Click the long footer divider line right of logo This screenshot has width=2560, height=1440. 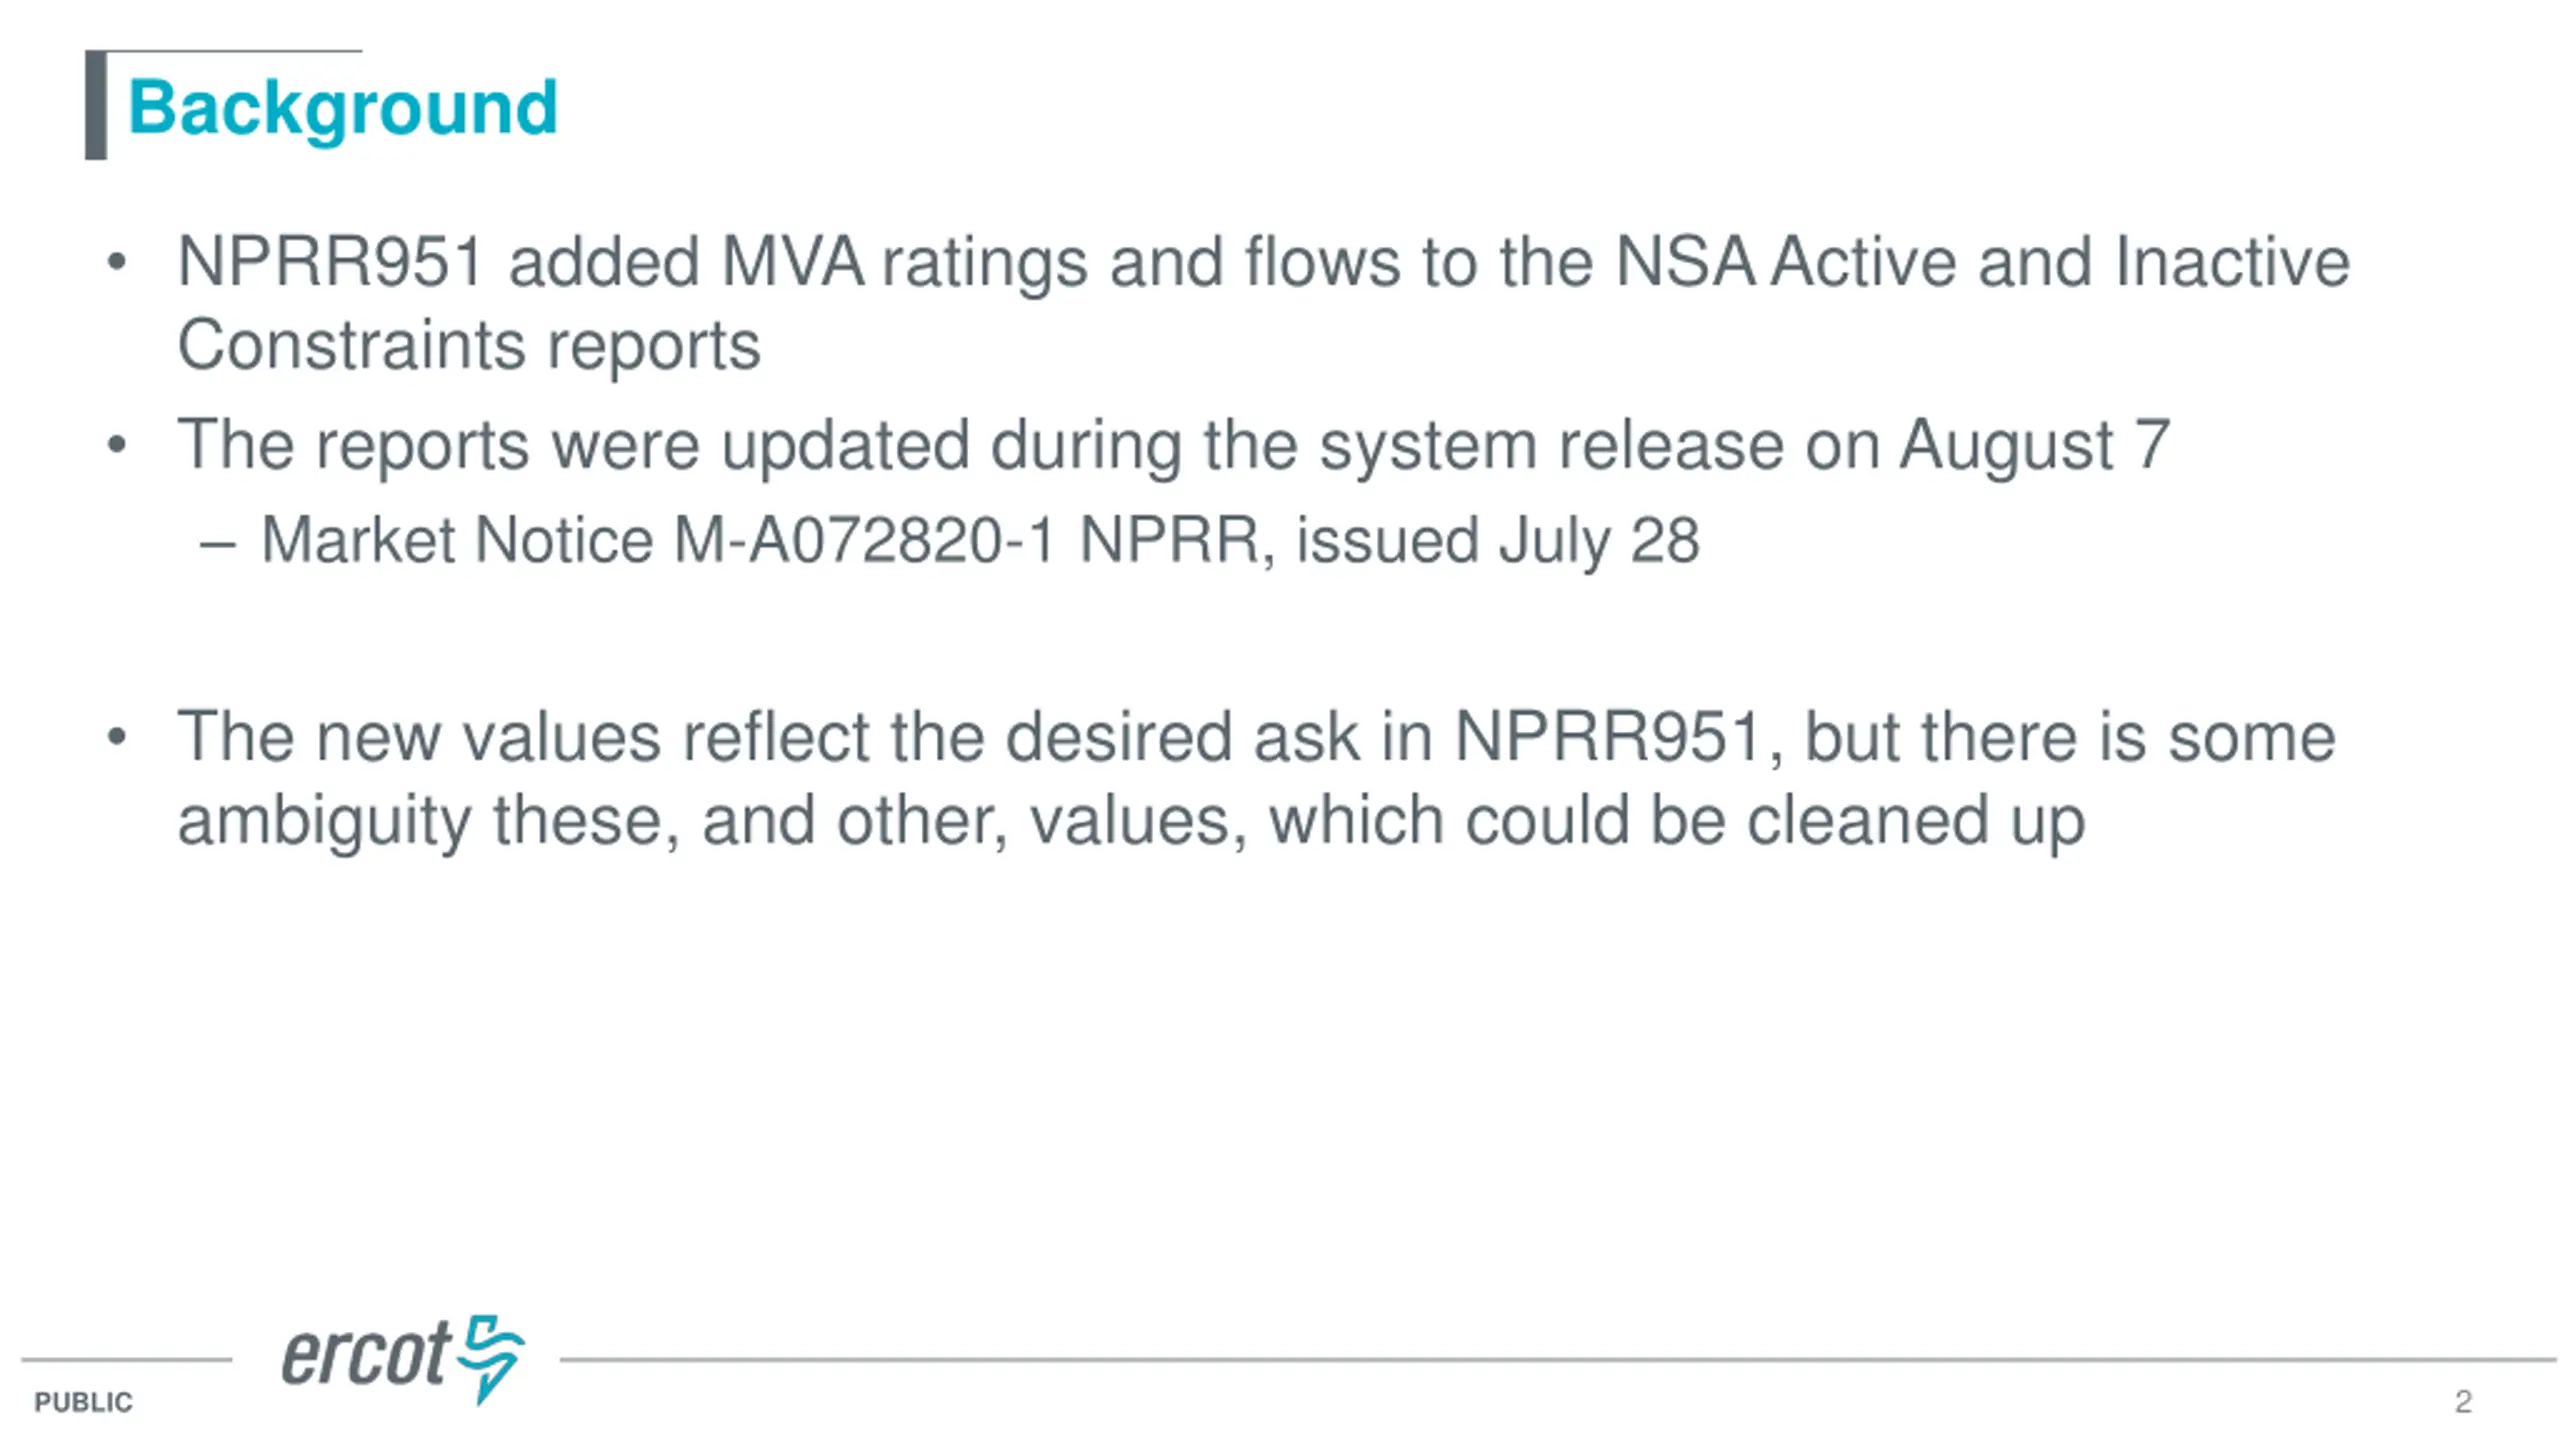tap(1558, 1359)
